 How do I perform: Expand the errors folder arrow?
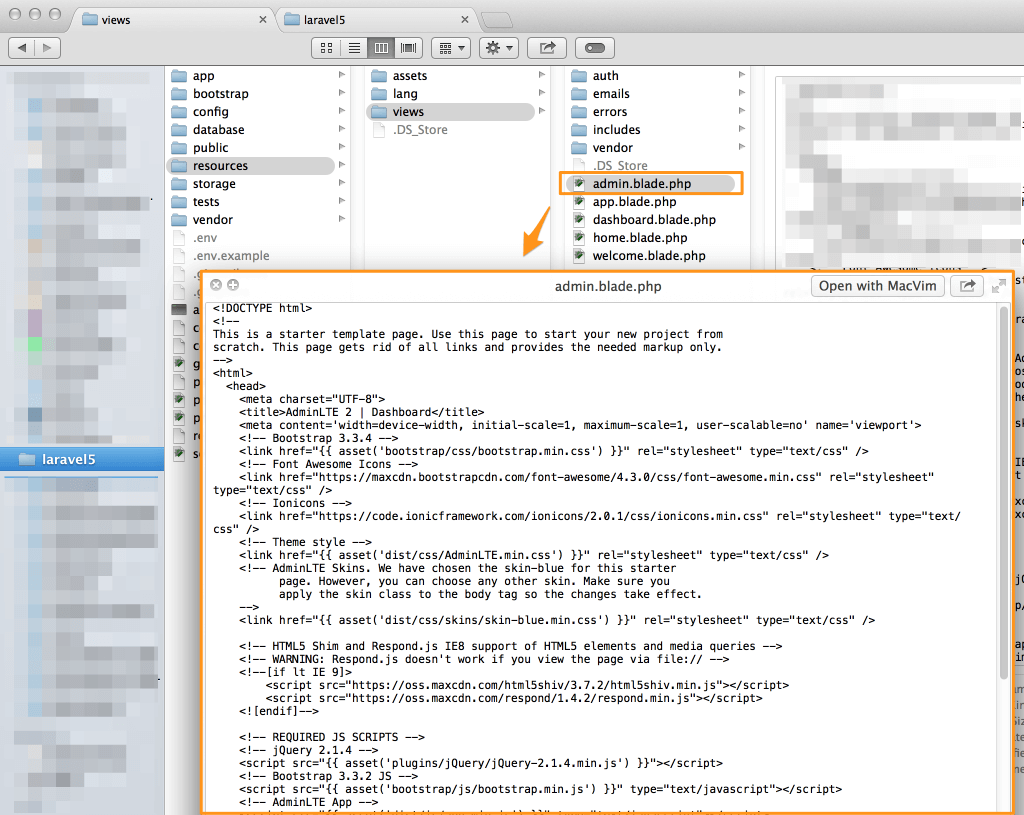click(741, 111)
